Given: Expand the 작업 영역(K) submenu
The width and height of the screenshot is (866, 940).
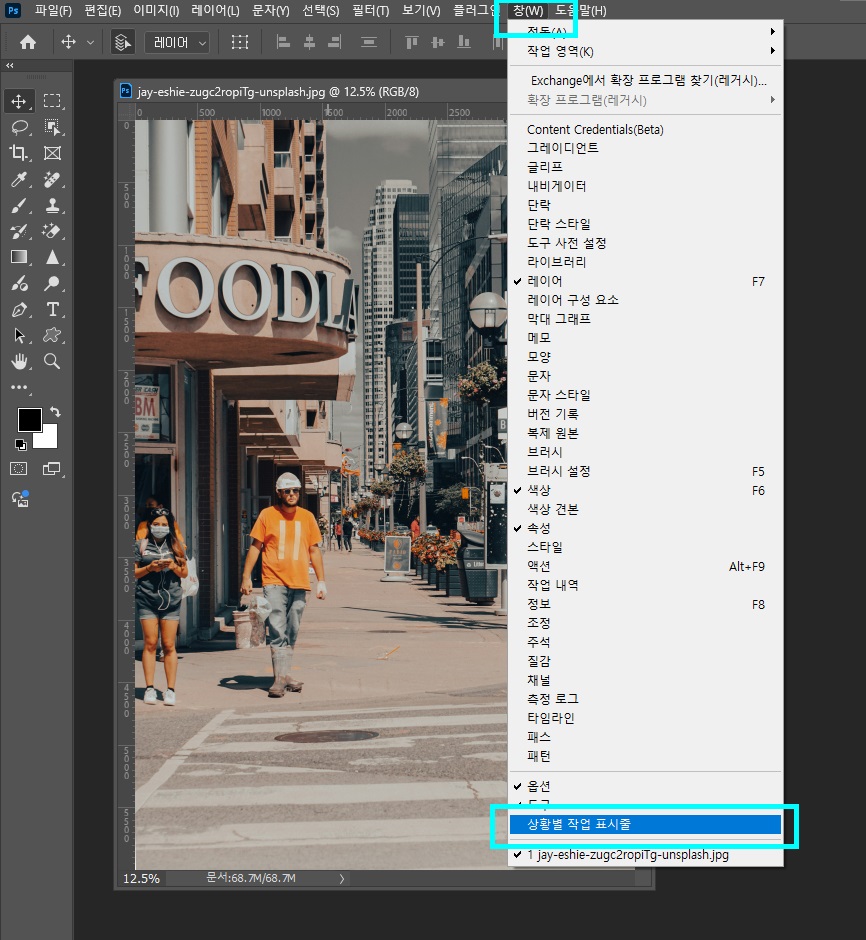Looking at the screenshot, I should tap(560, 50).
